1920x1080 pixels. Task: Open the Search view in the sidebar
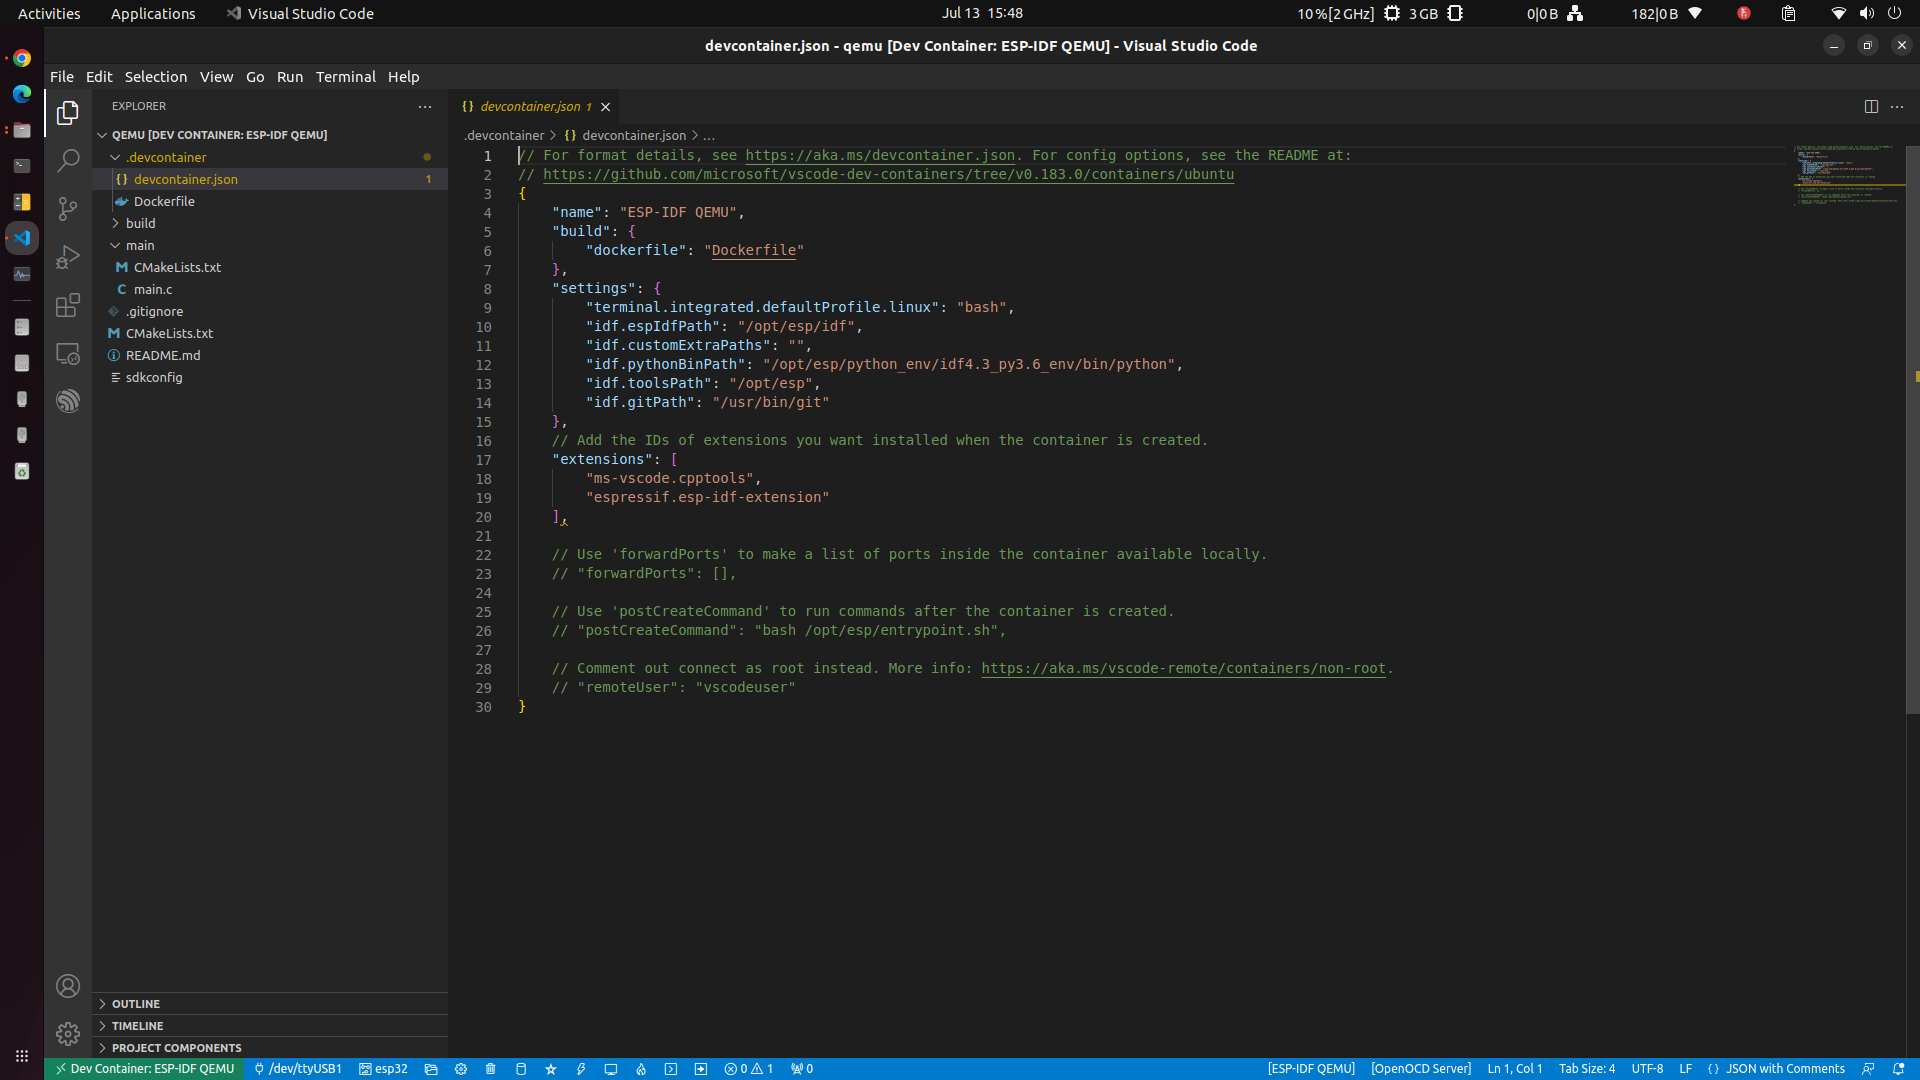(67, 160)
